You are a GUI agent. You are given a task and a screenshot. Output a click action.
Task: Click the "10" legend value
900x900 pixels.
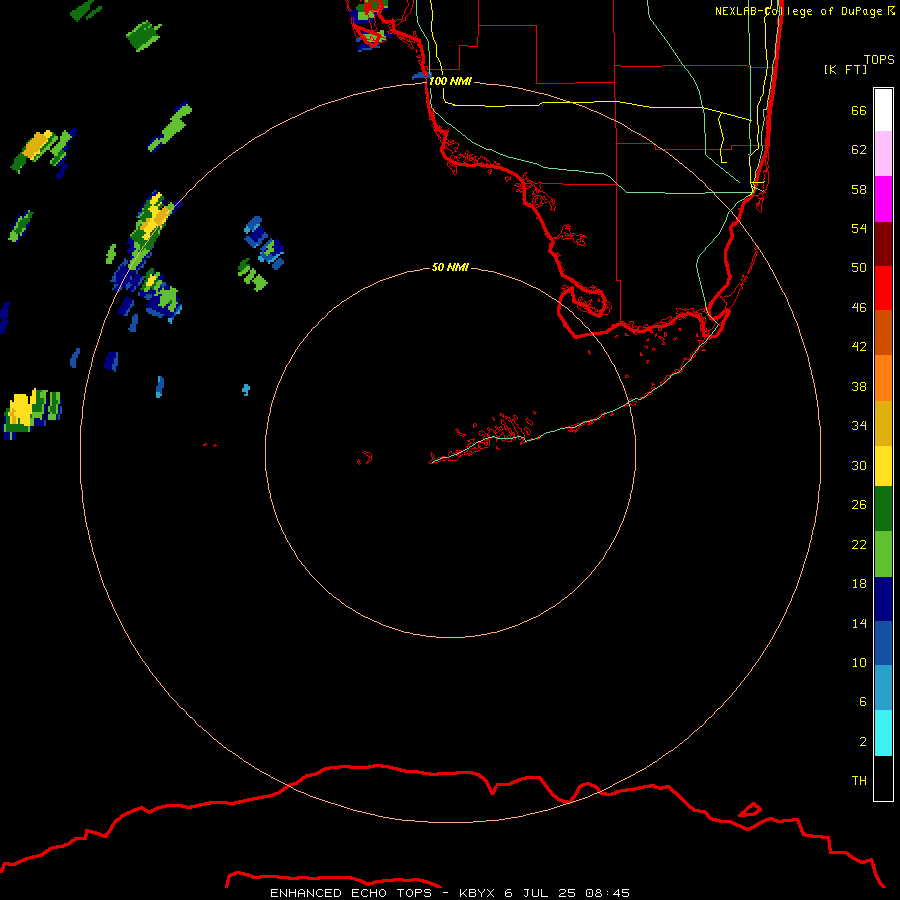coord(859,662)
